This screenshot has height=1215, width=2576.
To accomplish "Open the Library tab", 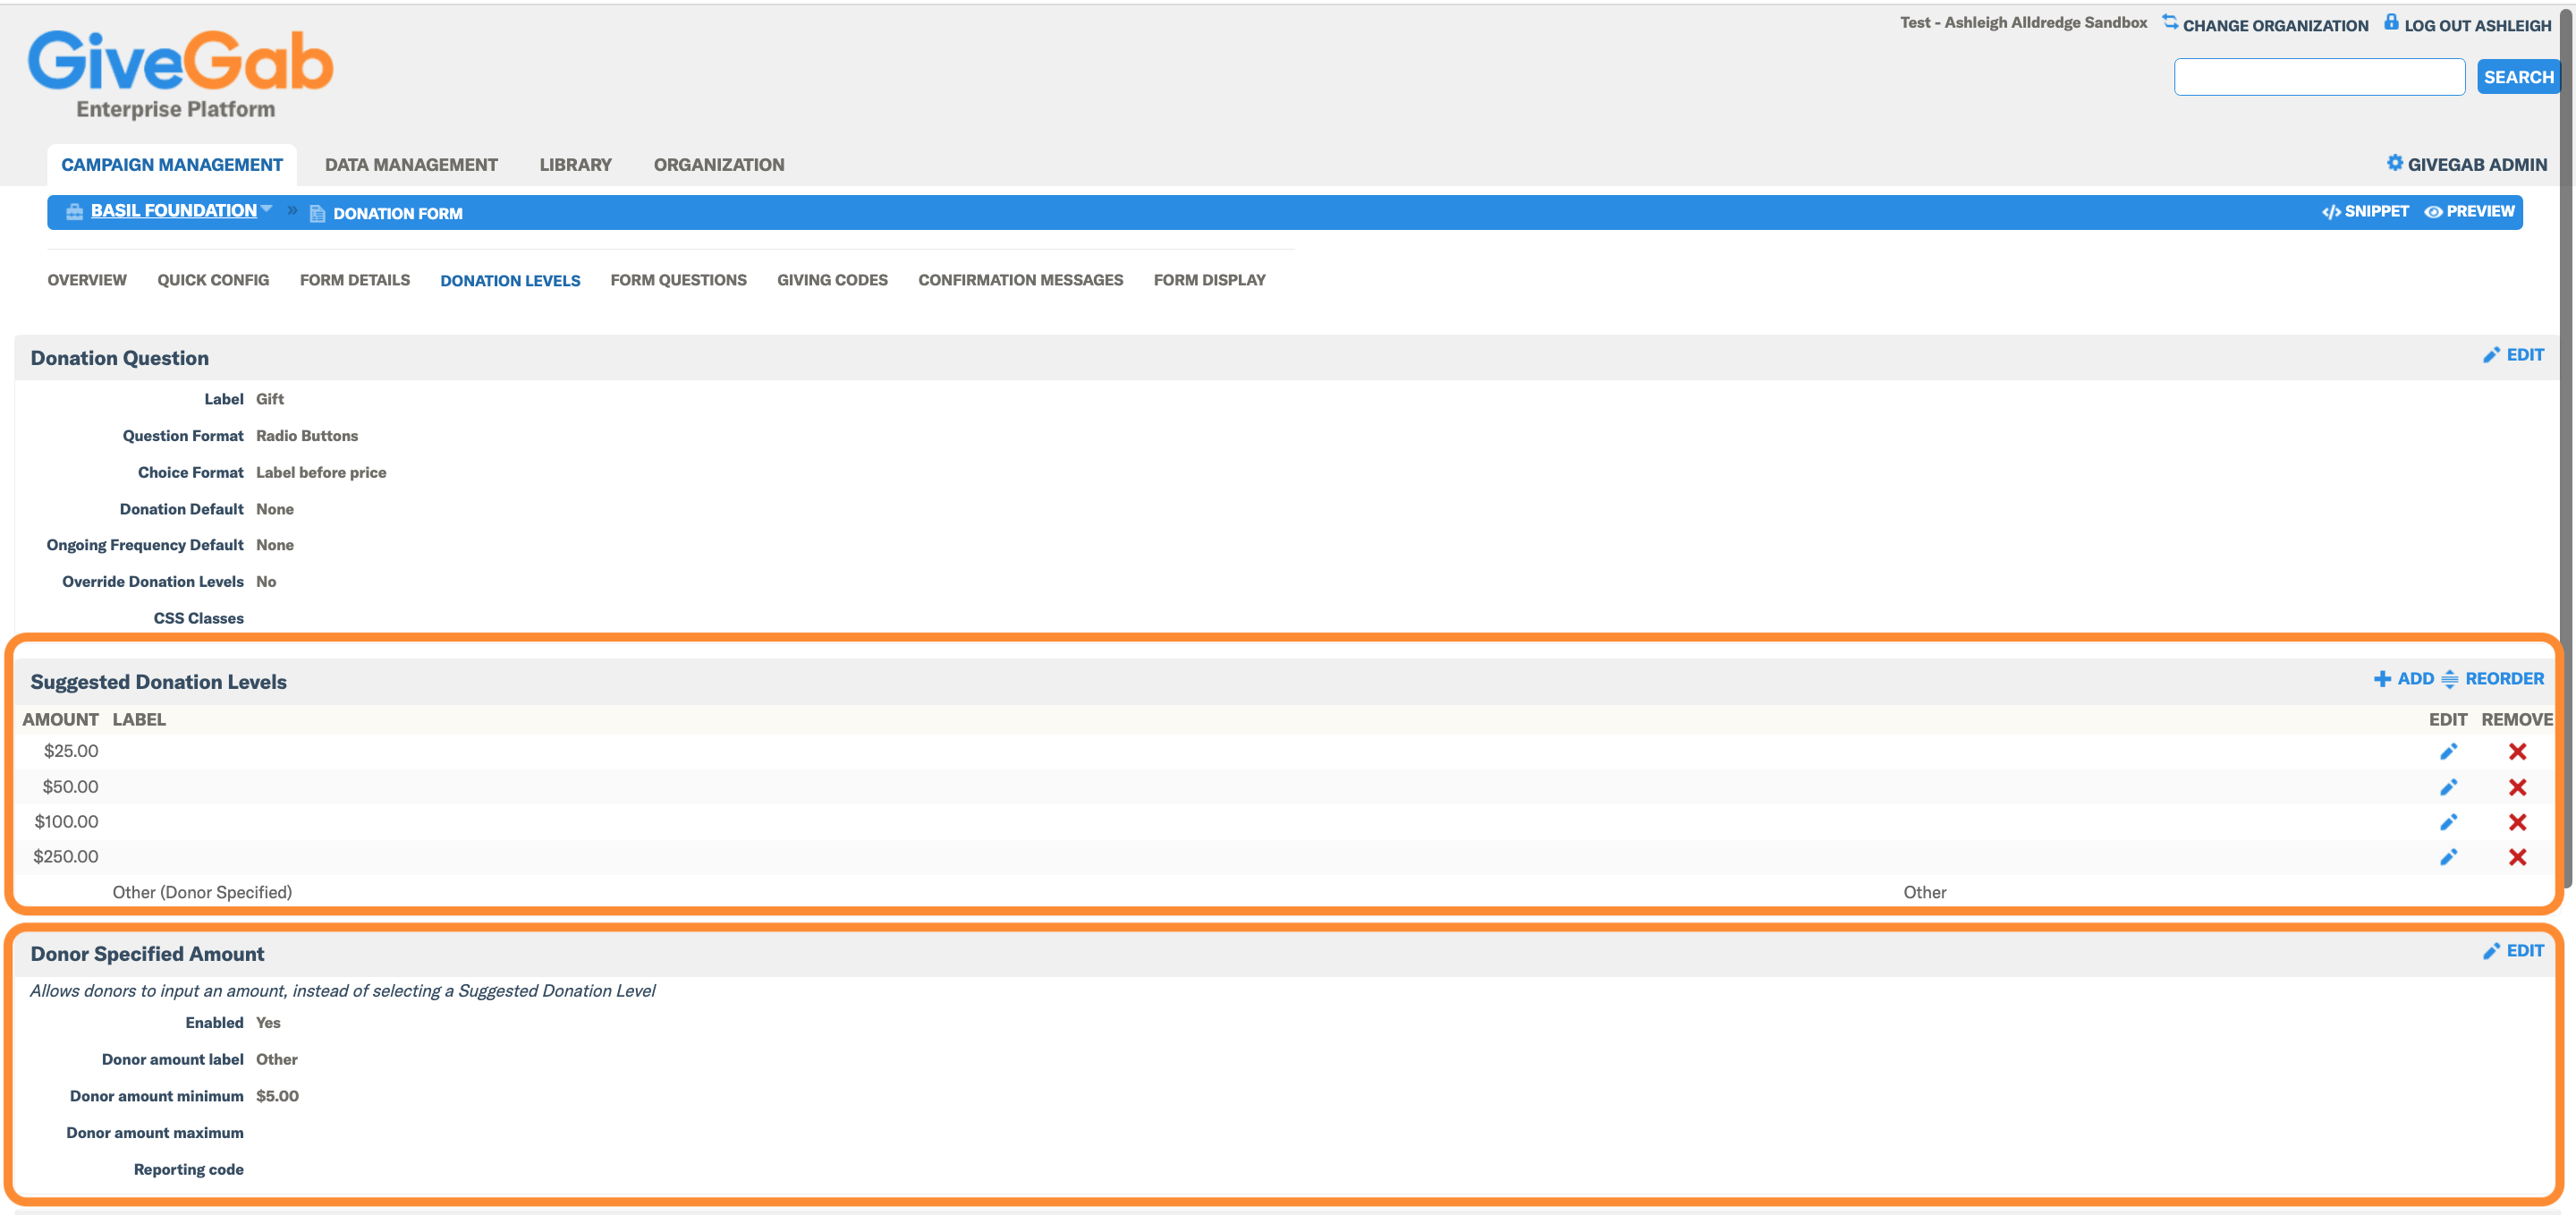I will 575,165.
